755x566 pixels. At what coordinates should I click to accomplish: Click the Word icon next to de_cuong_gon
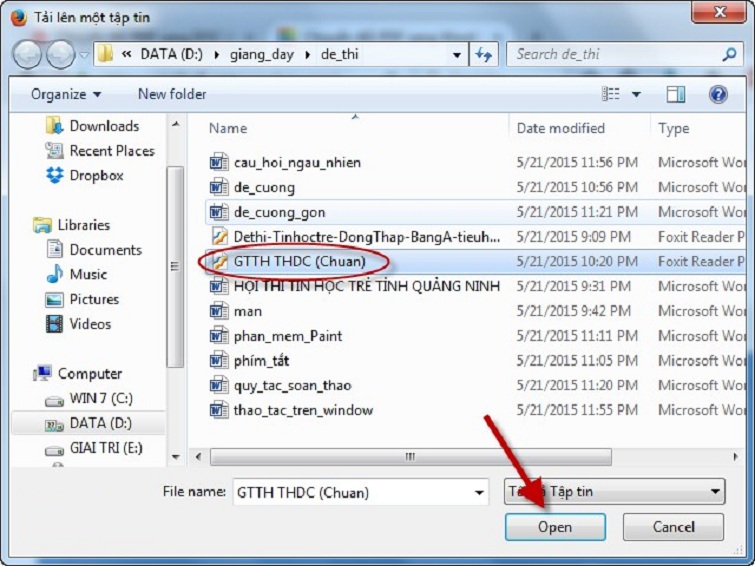coord(219,212)
